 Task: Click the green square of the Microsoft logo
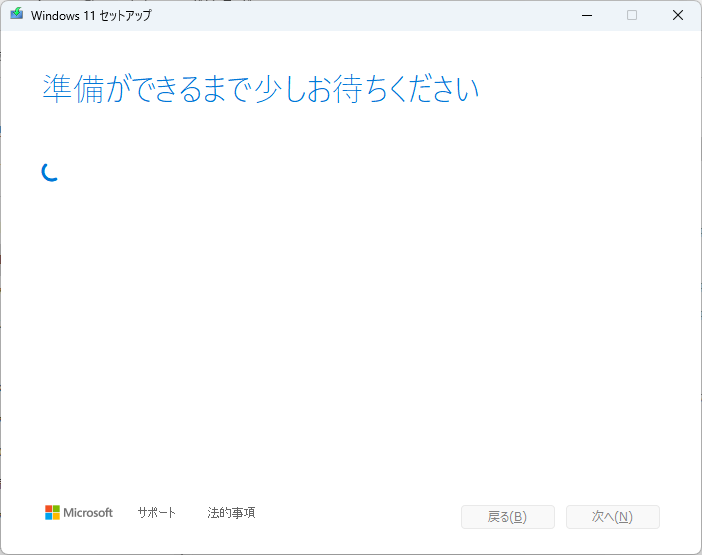pos(56,509)
